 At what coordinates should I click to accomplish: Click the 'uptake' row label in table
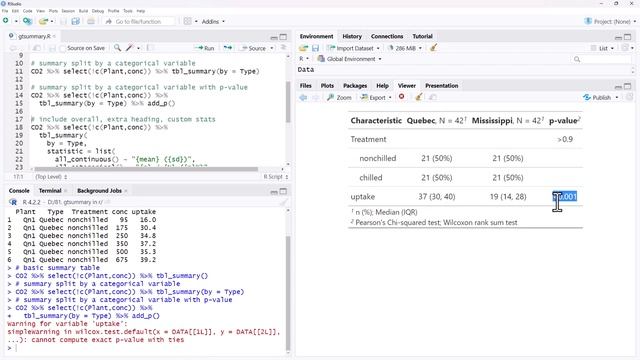(x=362, y=197)
